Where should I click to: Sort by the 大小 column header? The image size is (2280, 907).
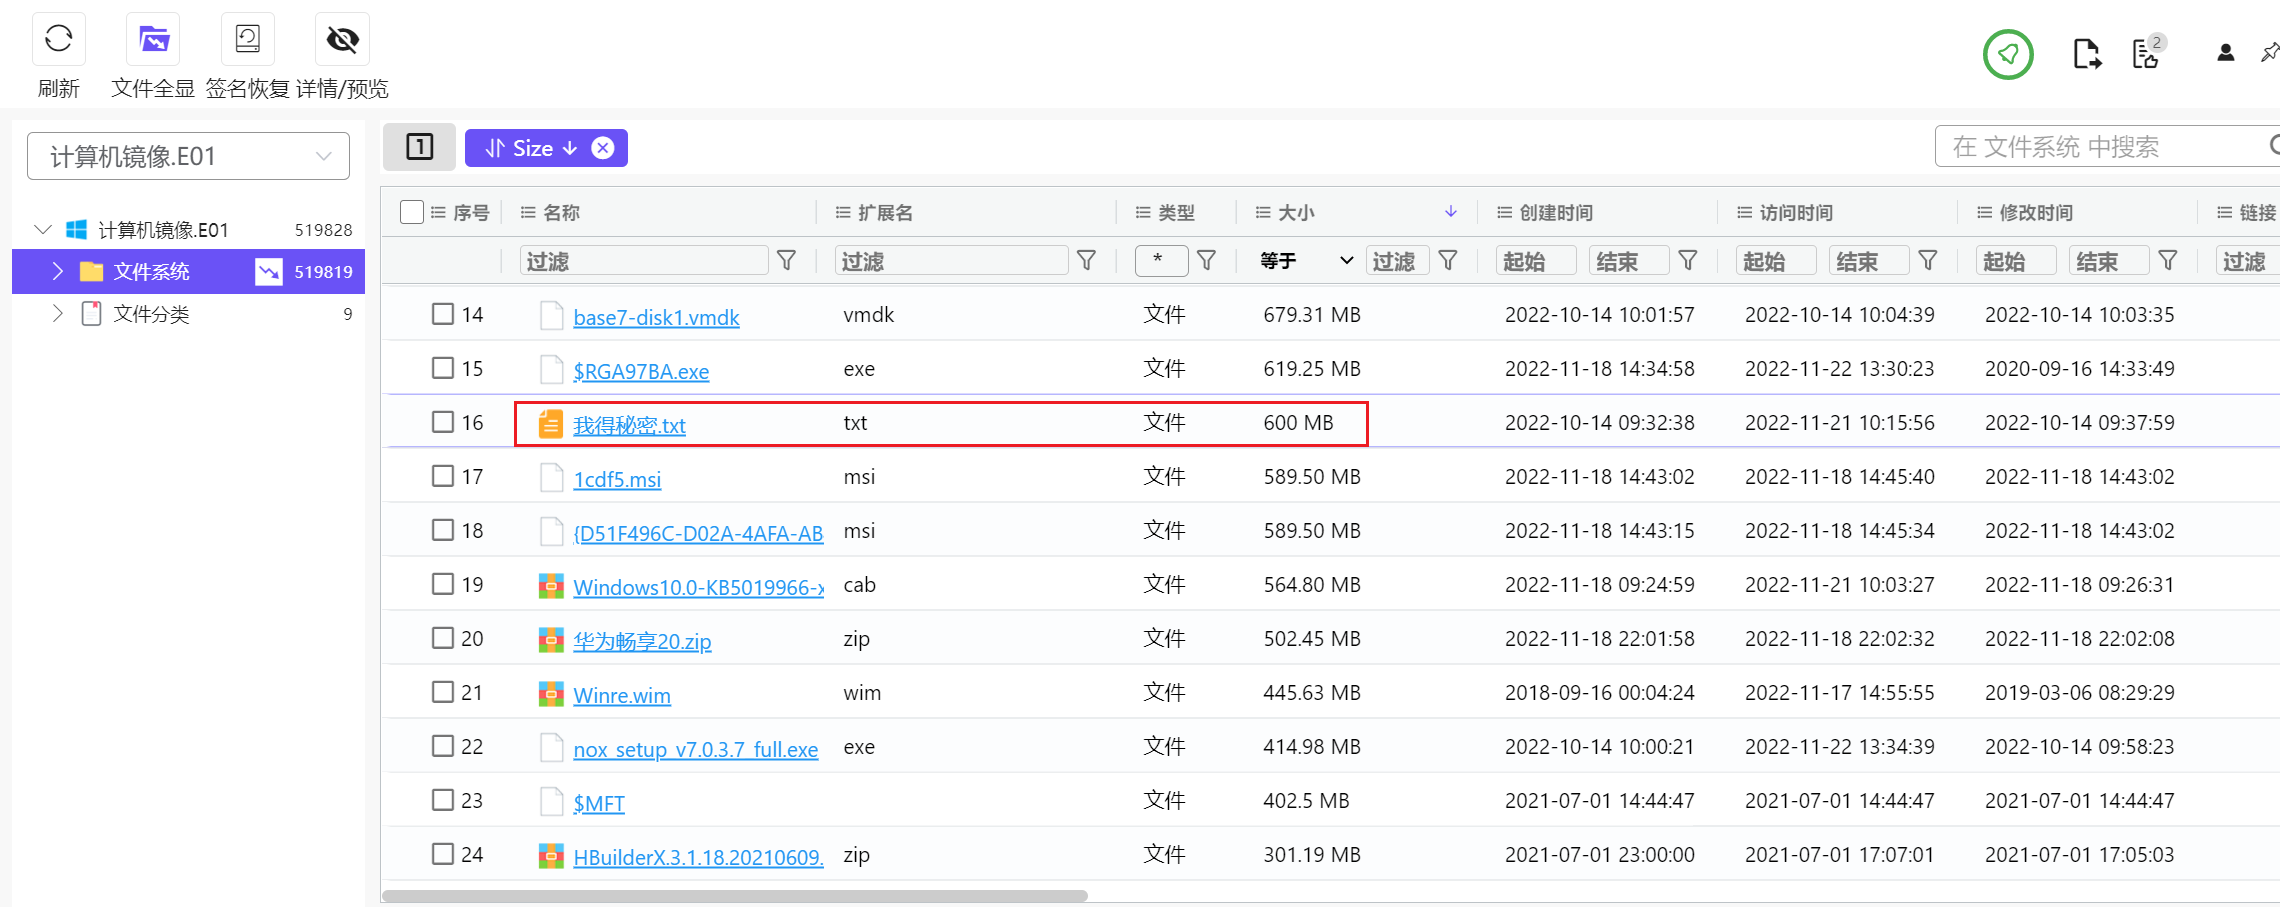click(1296, 212)
